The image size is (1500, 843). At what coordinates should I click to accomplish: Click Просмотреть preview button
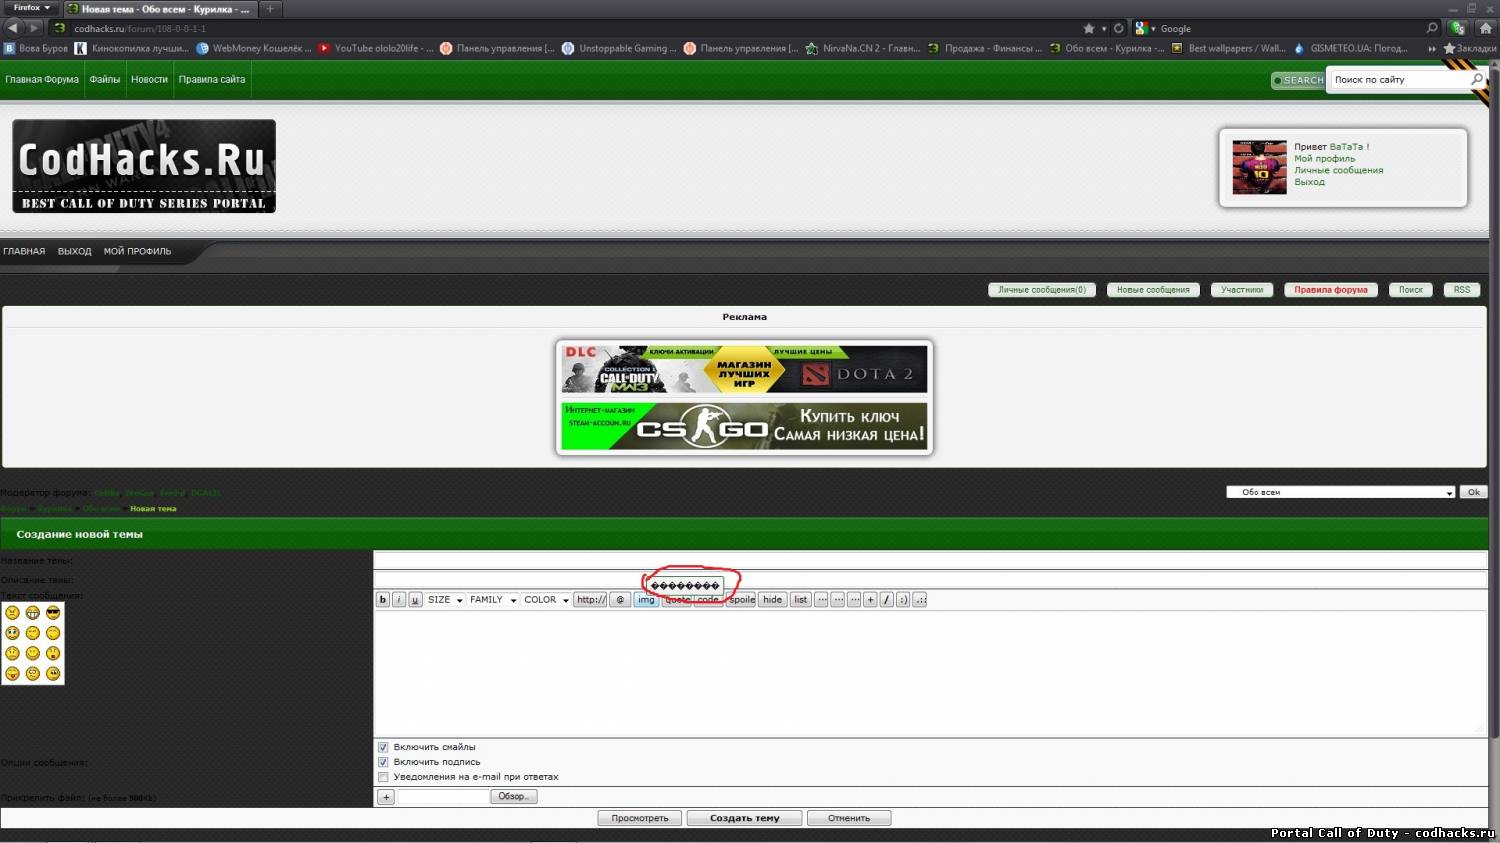pyautogui.click(x=640, y=818)
